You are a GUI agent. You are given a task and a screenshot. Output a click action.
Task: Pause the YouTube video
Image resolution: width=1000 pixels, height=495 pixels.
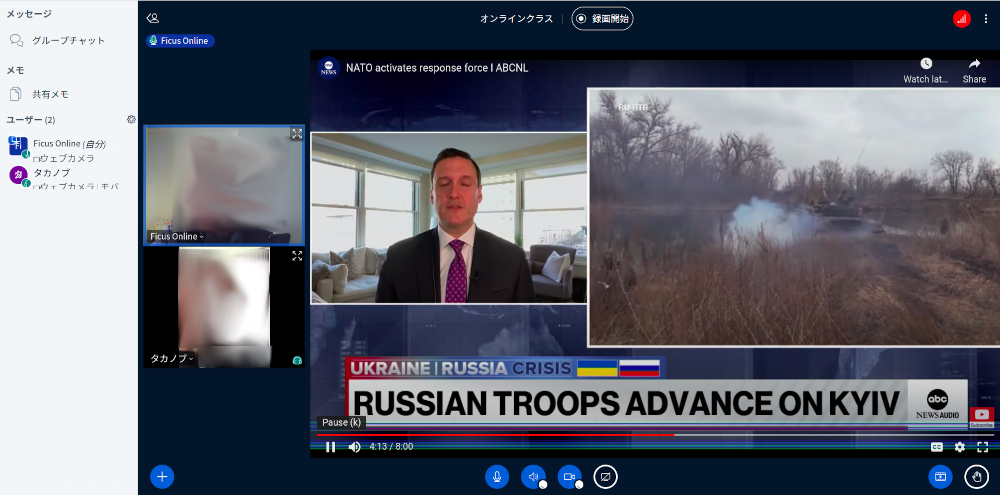pos(330,447)
